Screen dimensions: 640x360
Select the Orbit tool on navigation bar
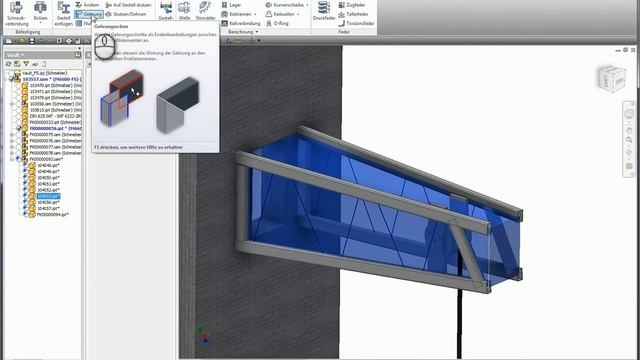[x=629, y=153]
